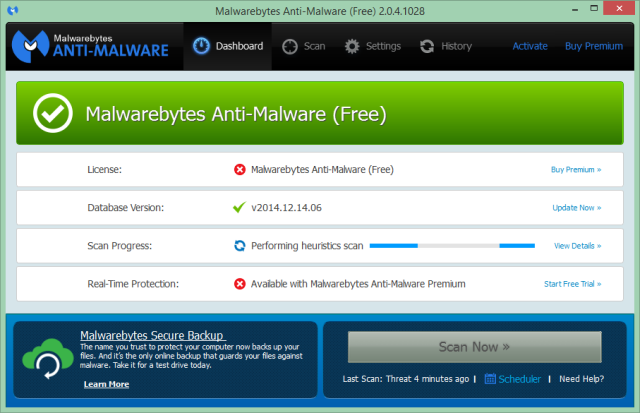
Task: Open the Scheduler link
Action: click(519, 379)
